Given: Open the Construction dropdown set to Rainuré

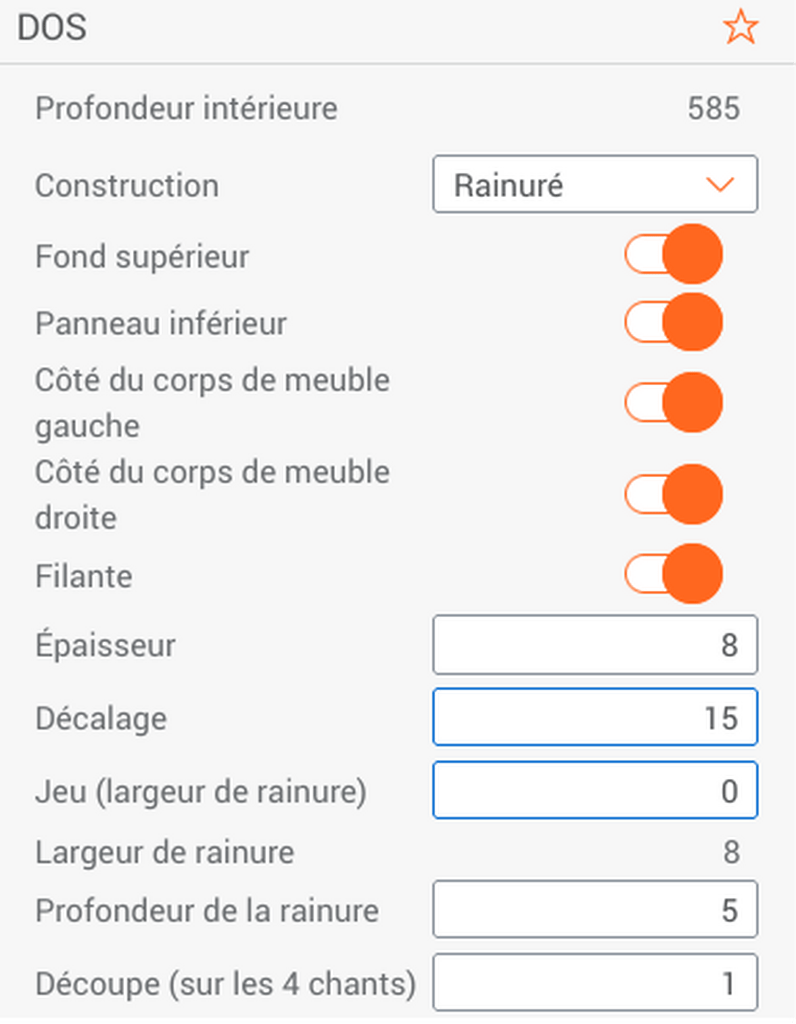Looking at the screenshot, I should click(x=595, y=185).
